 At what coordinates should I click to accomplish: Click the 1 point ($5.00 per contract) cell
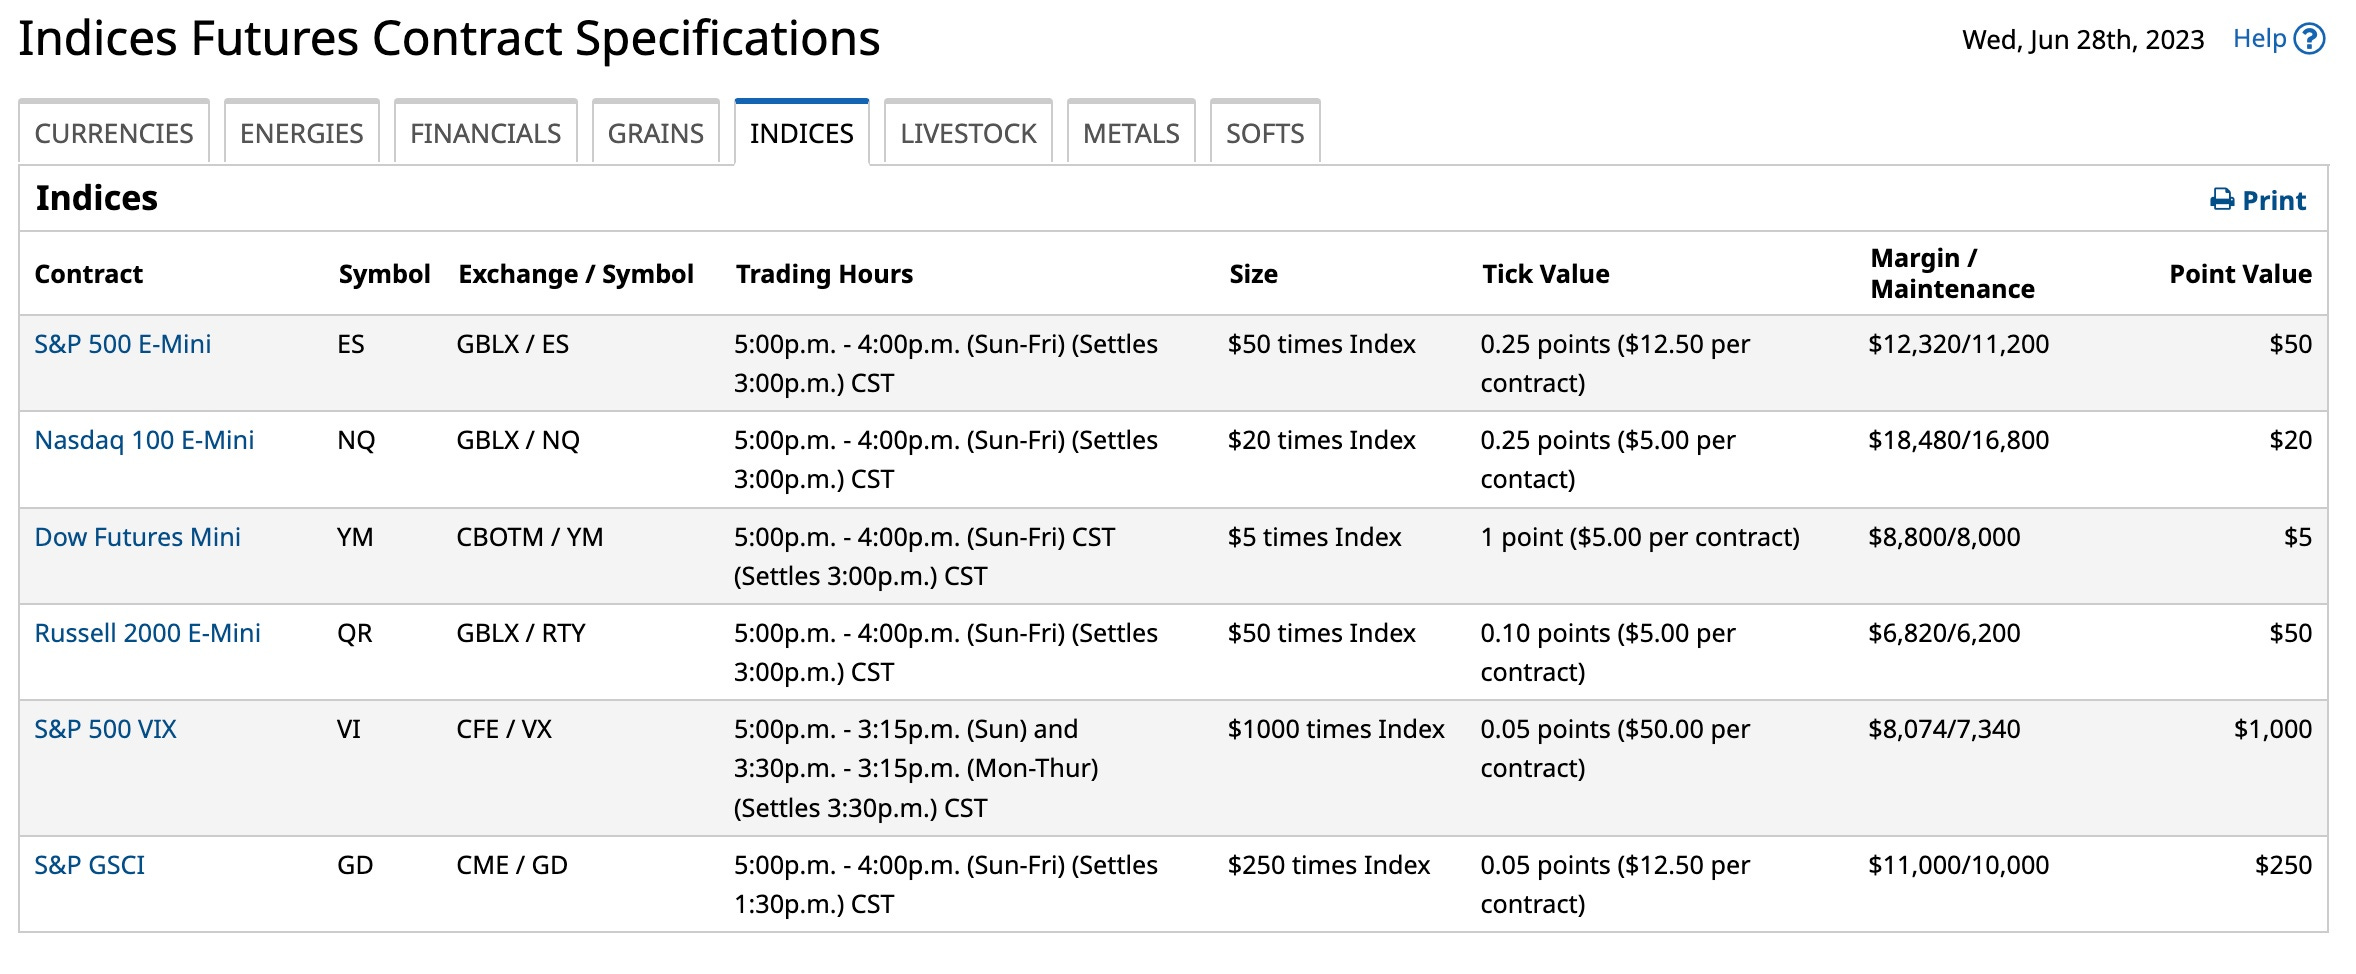click(x=1640, y=537)
